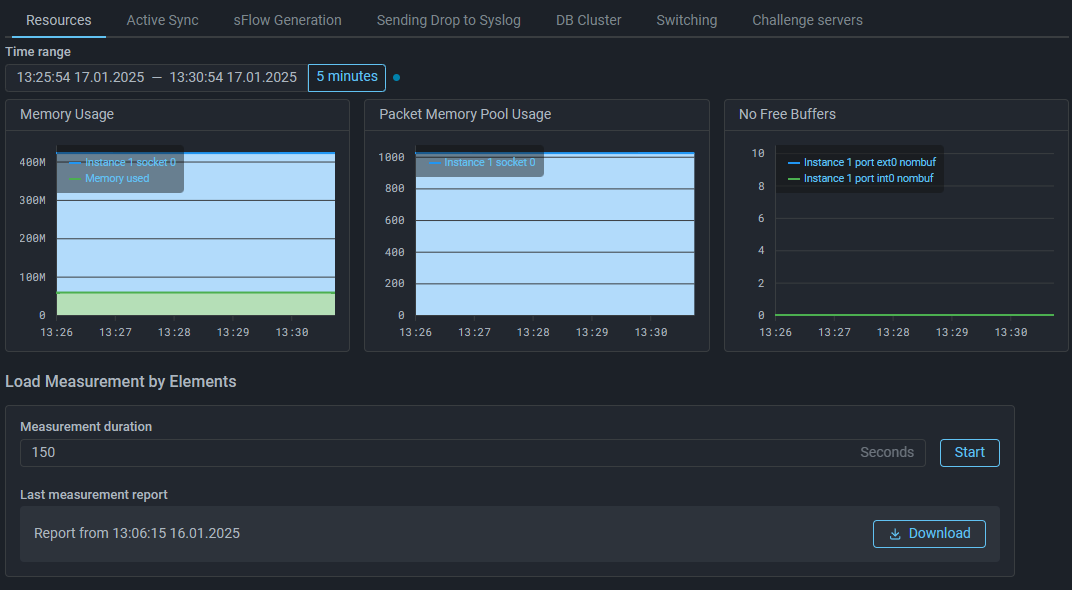Go to the DB Cluster tab
This screenshot has width=1072, height=590.
pos(588,20)
